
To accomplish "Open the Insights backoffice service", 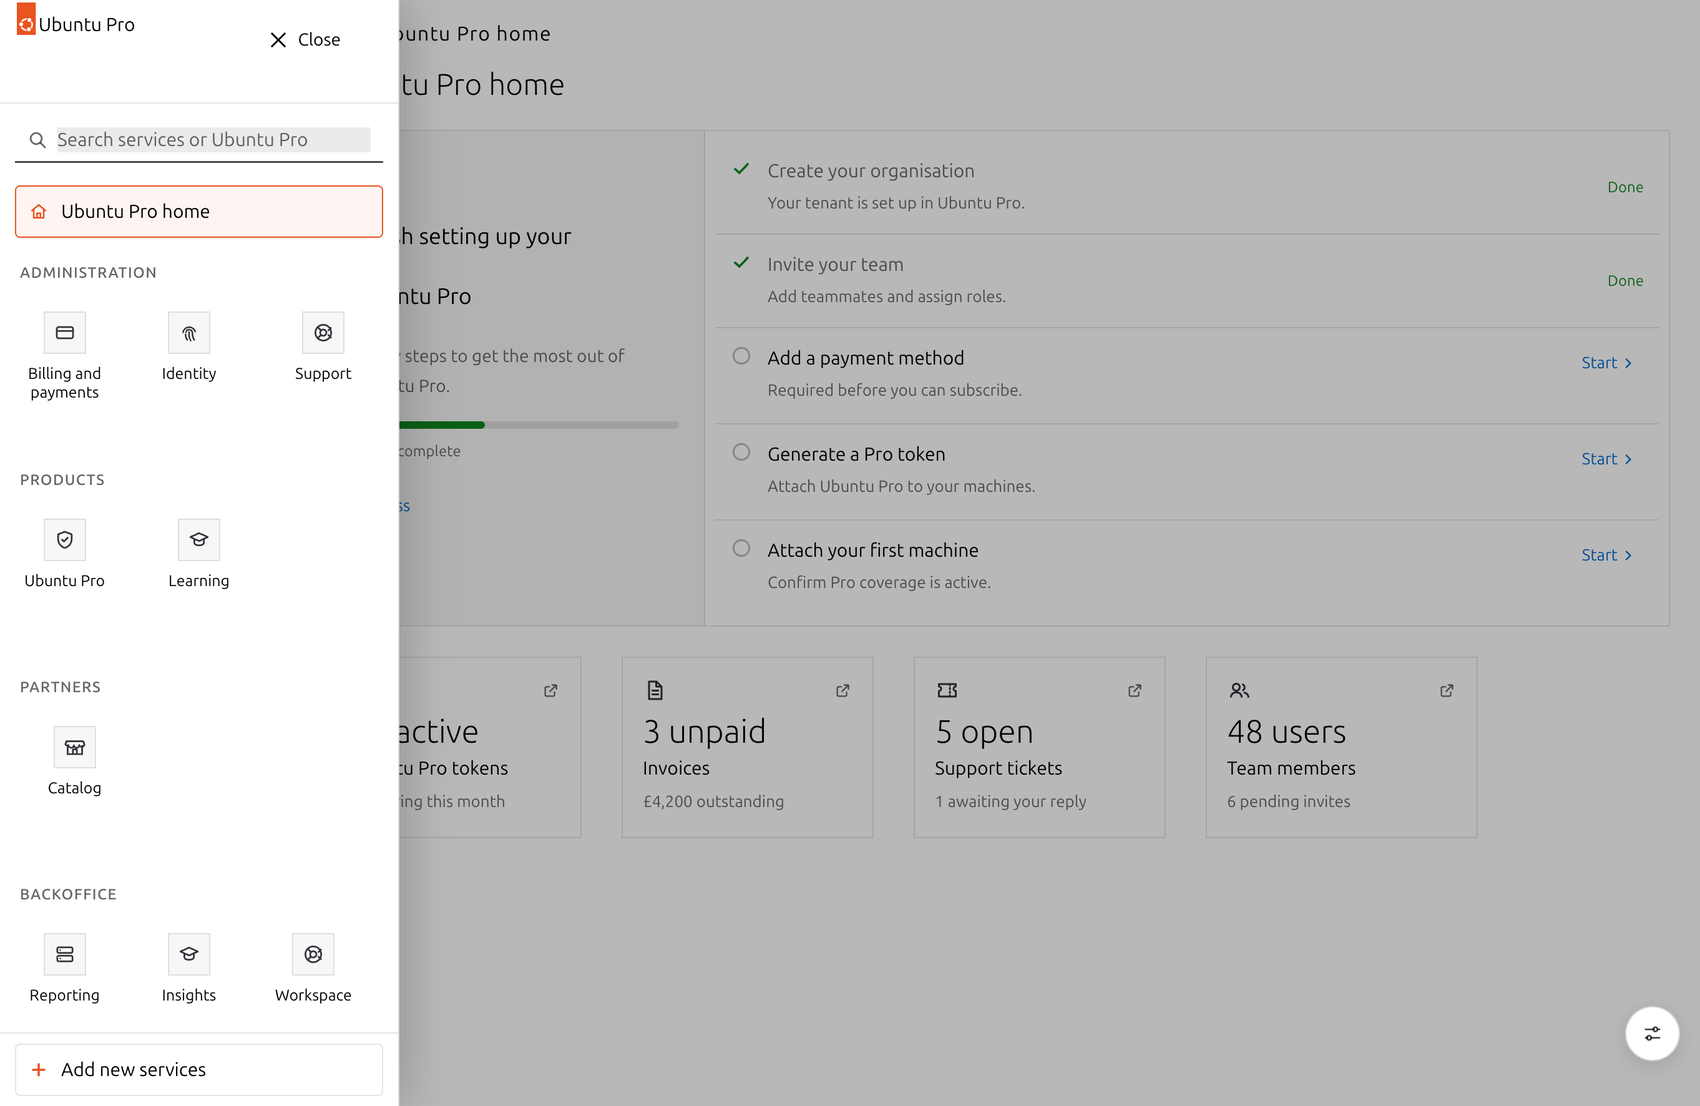I will [x=189, y=968].
